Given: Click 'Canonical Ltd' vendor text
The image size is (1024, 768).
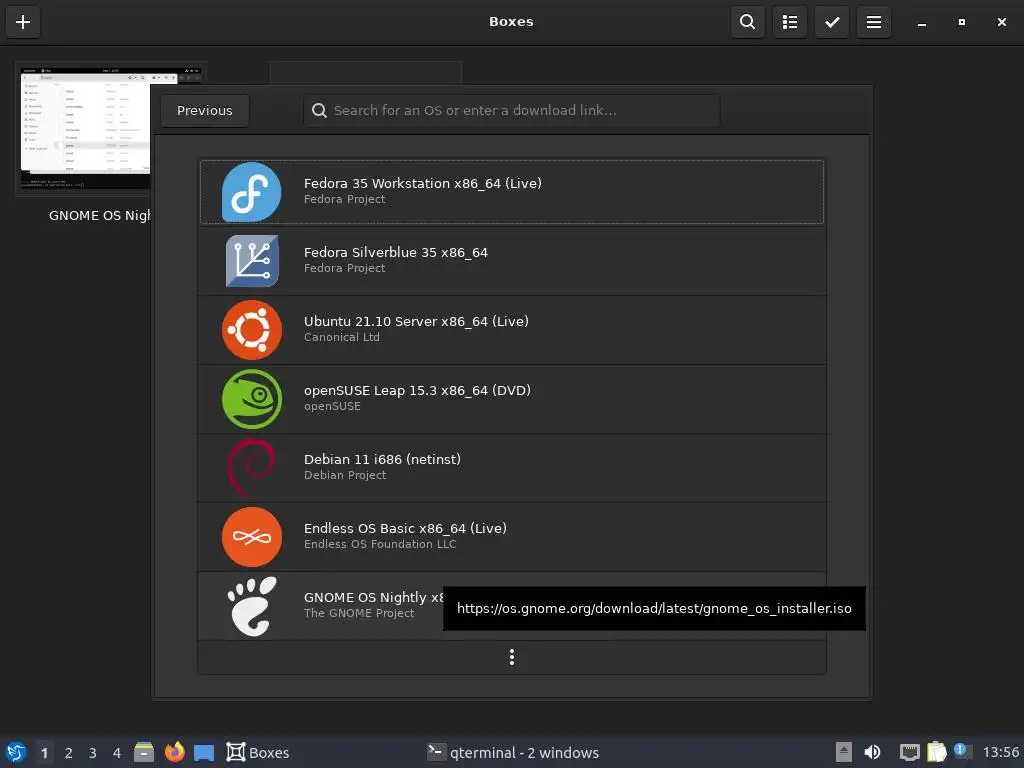Looking at the screenshot, I should pos(342,337).
